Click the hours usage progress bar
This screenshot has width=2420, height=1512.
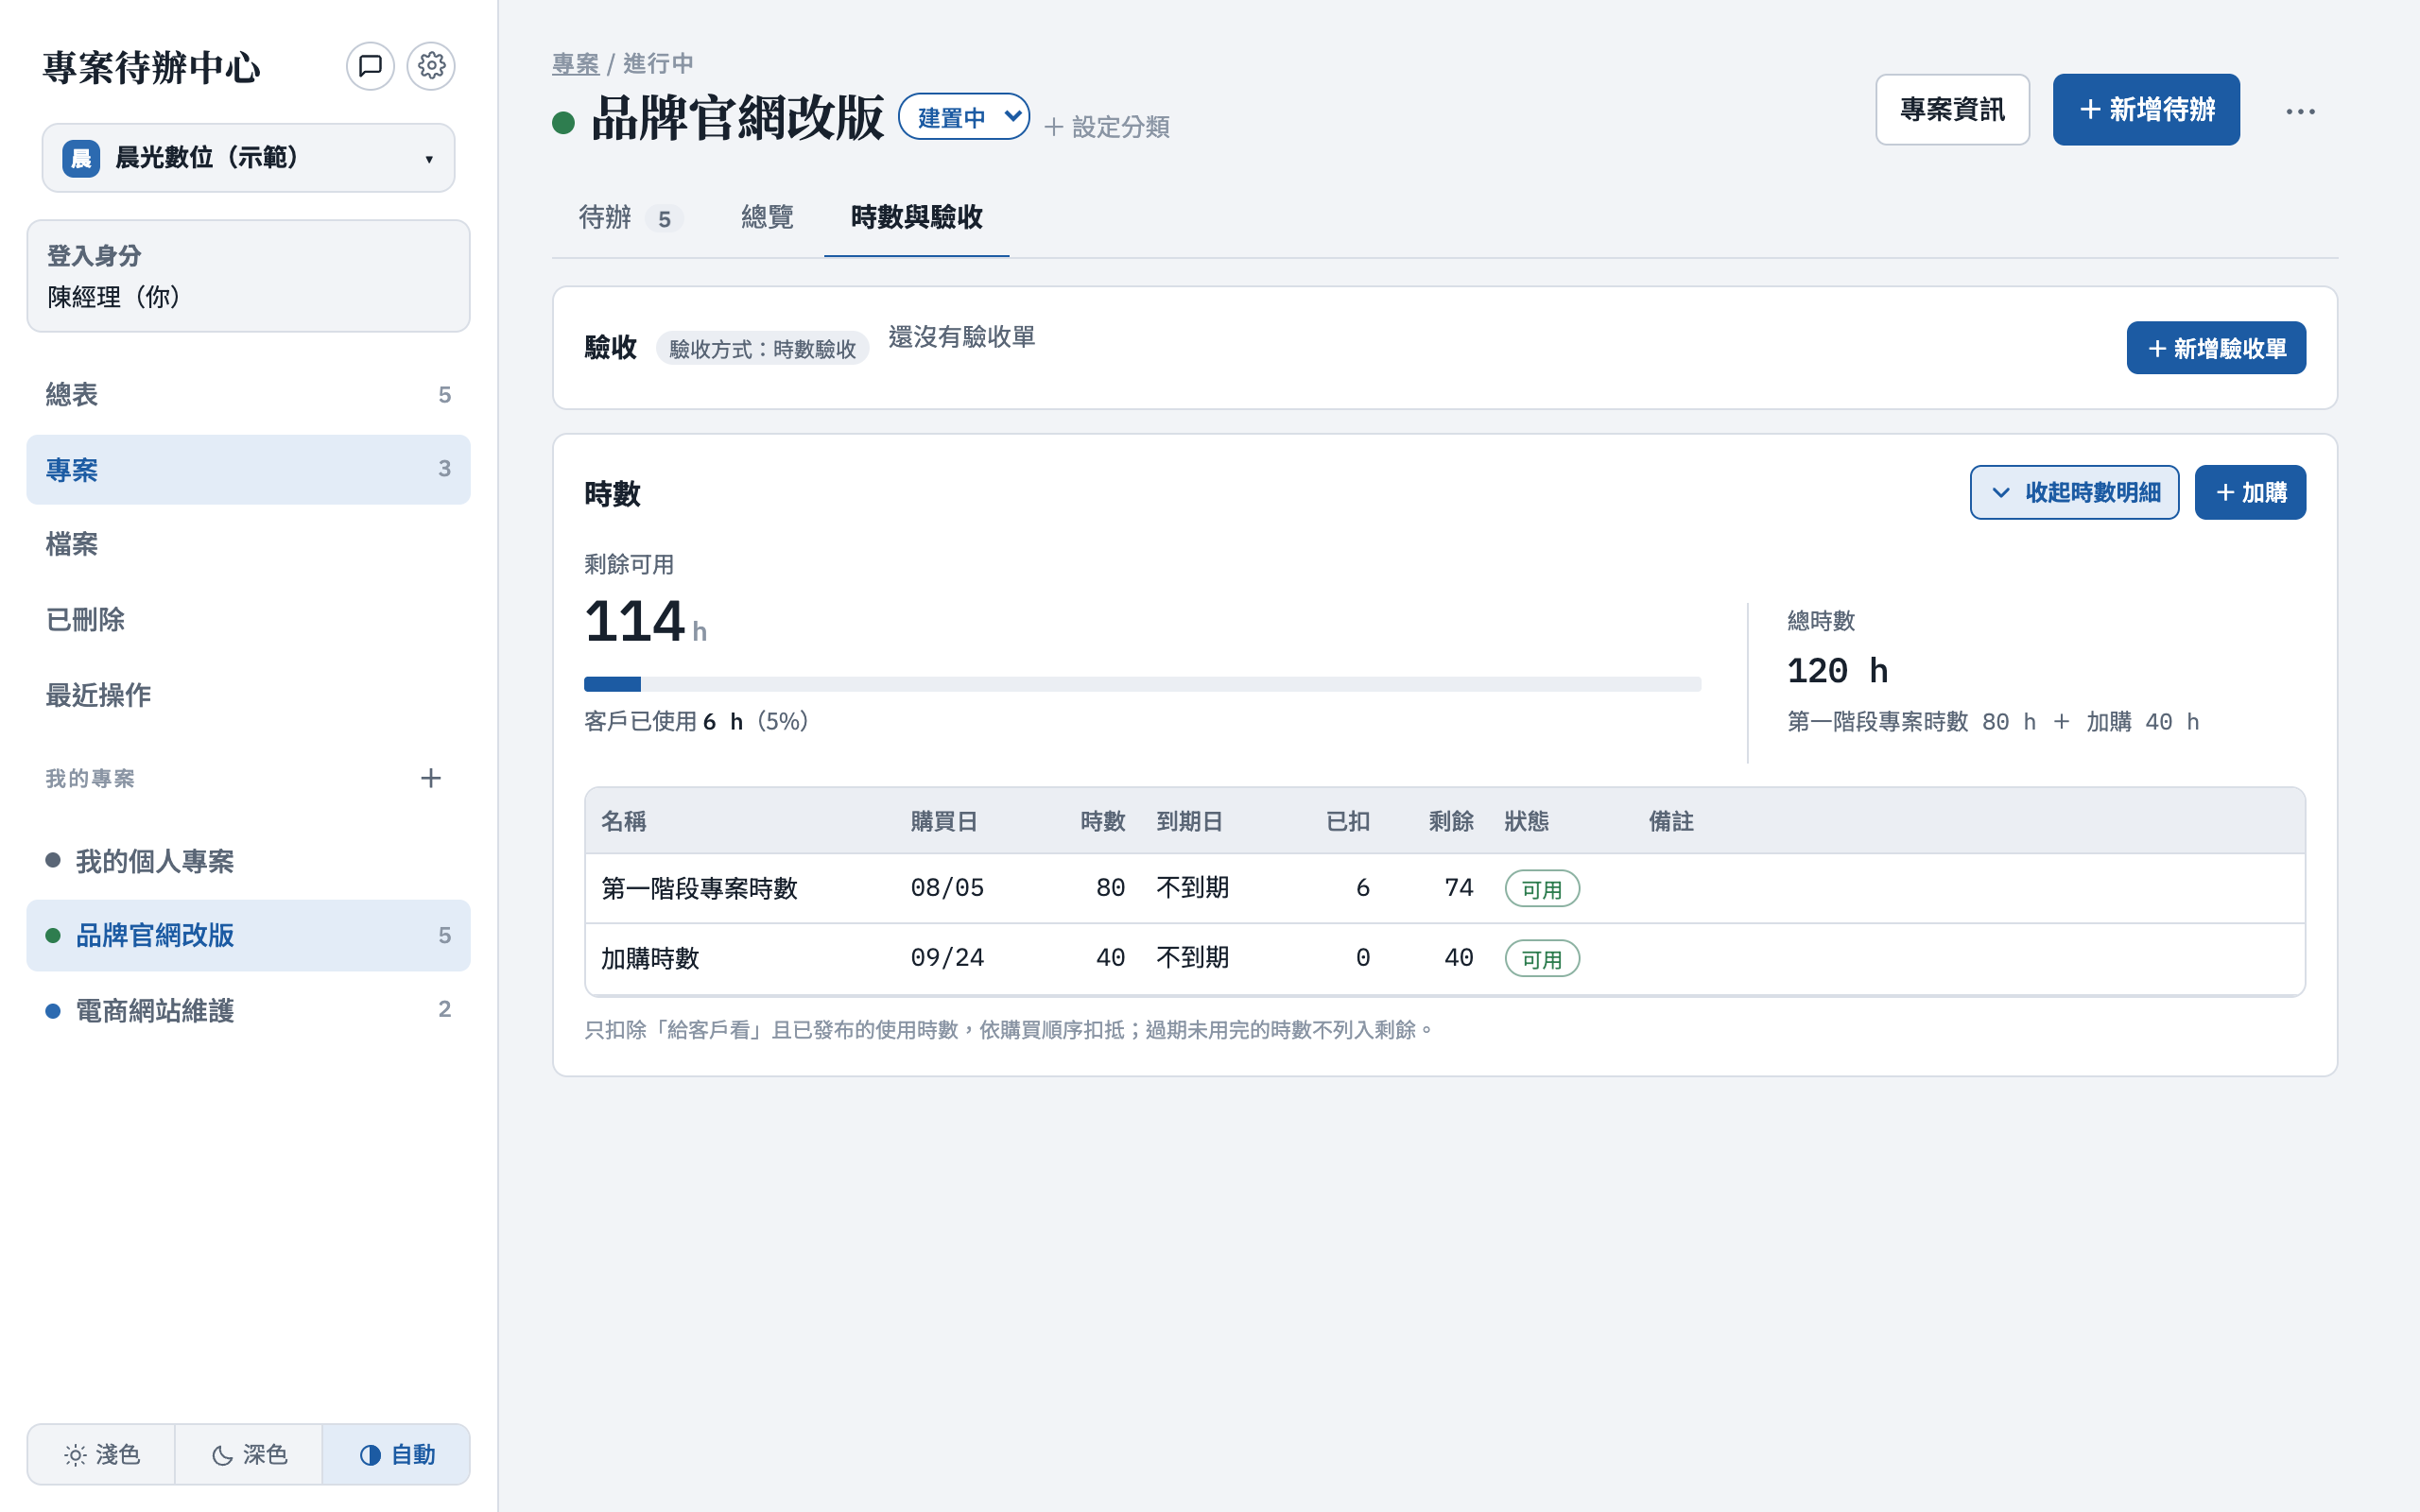click(x=1142, y=684)
